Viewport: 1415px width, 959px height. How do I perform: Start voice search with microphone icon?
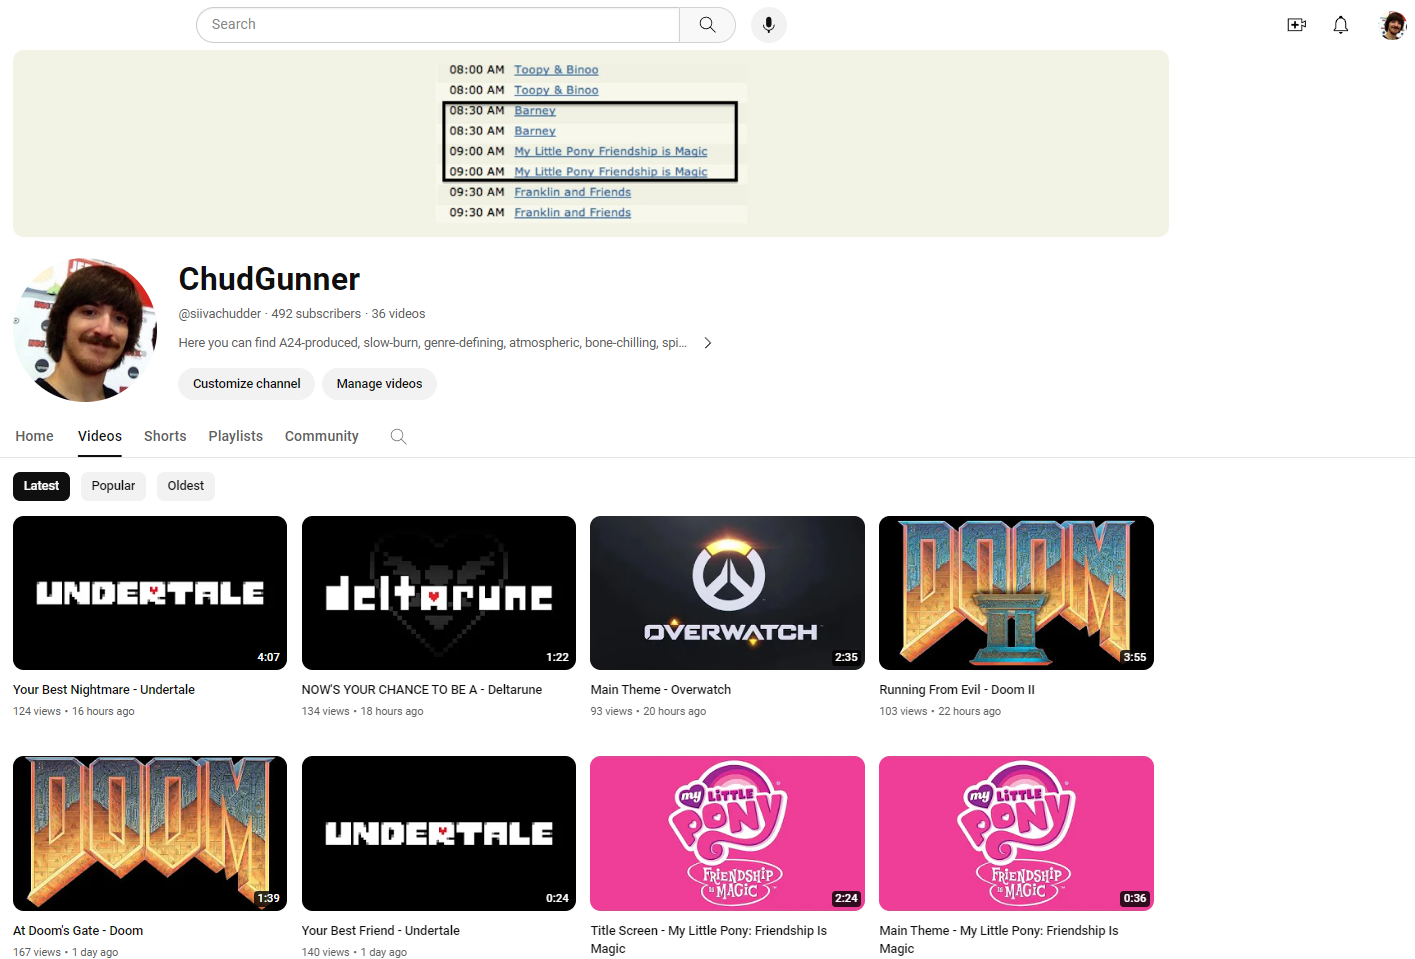point(768,25)
